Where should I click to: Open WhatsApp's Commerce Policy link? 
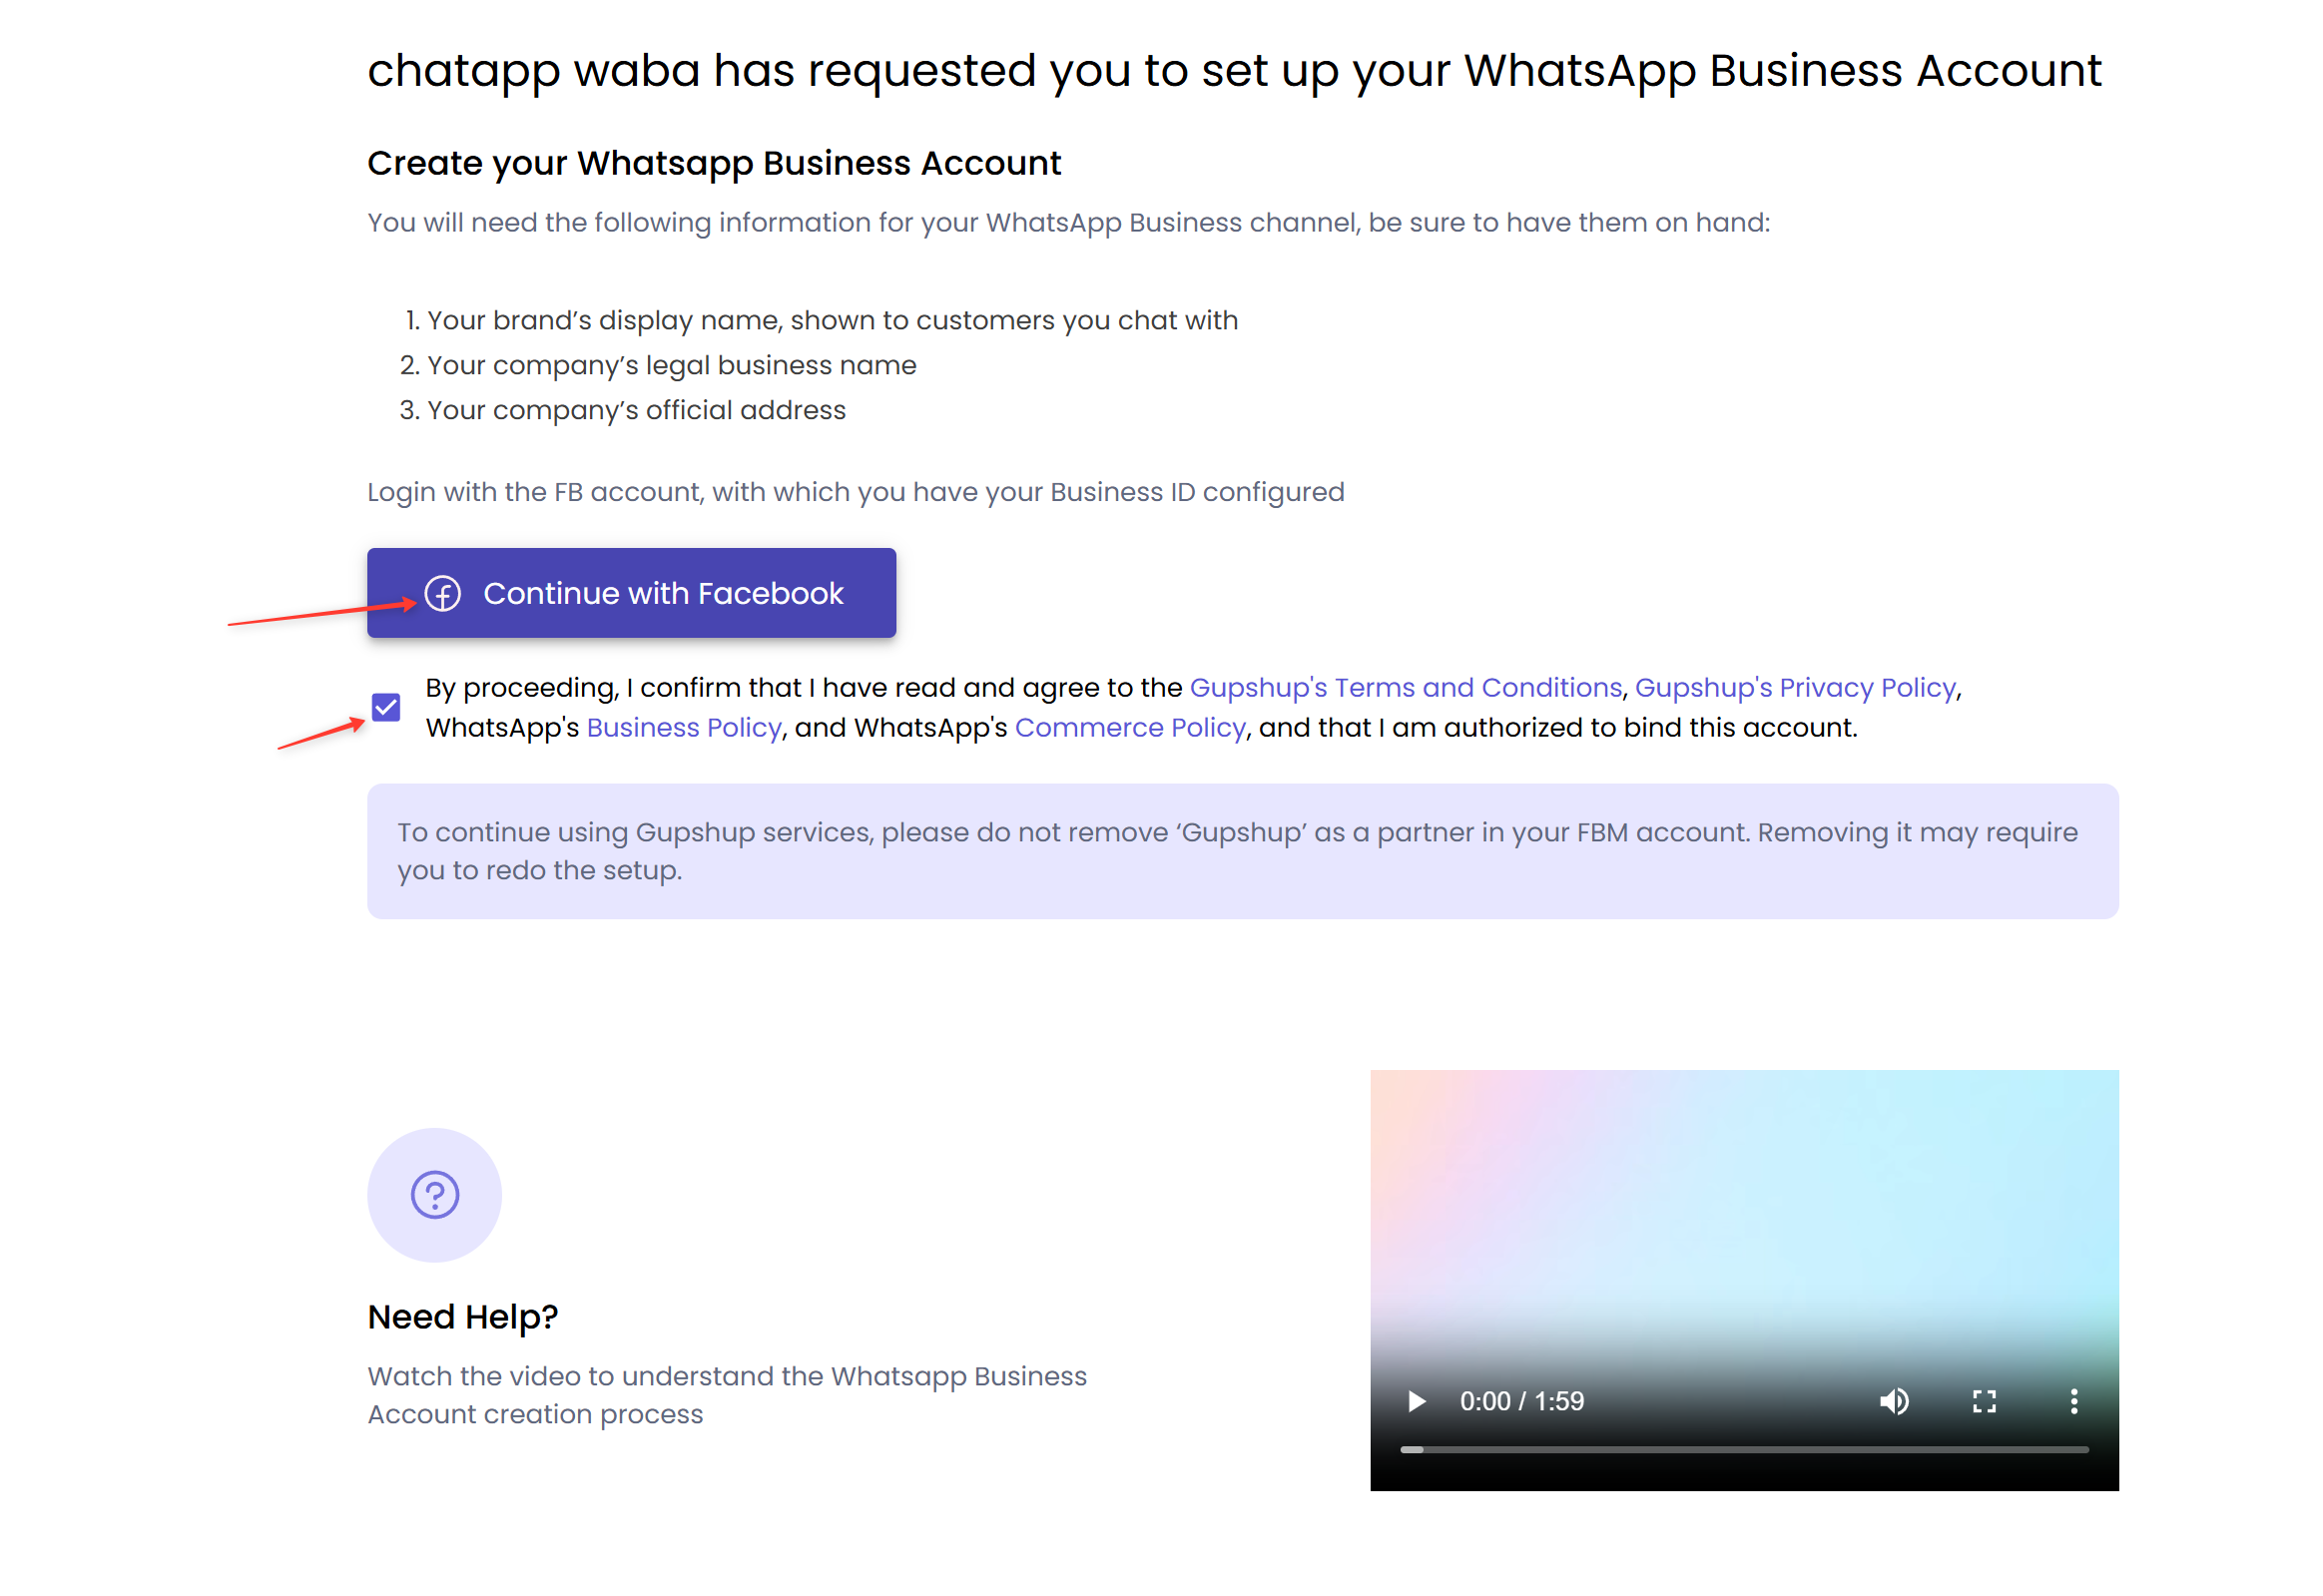[x=1130, y=728]
